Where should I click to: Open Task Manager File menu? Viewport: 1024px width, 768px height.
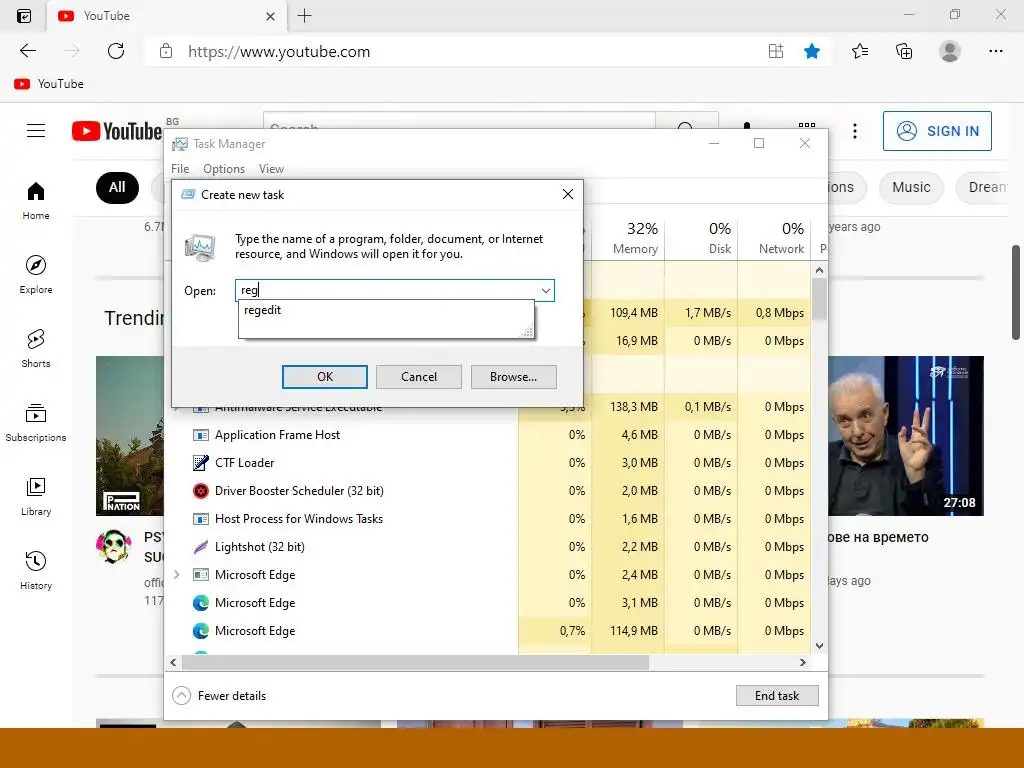(x=180, y=169)
